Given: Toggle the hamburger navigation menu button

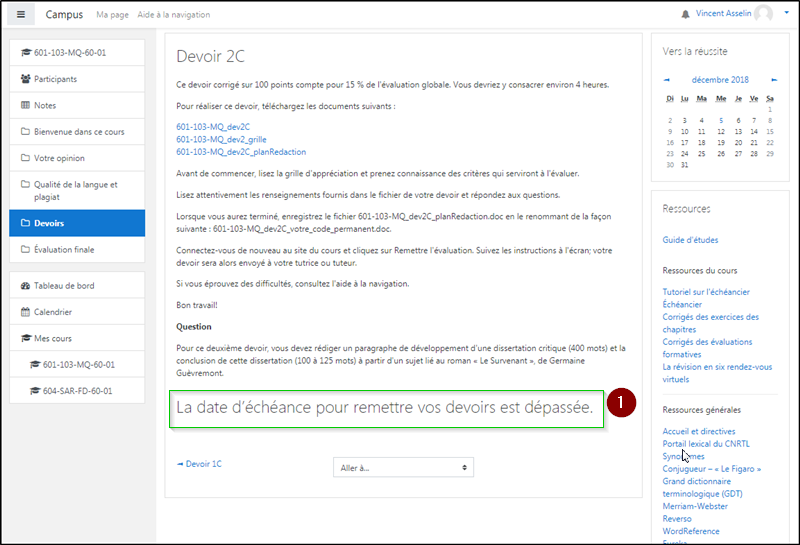Looking at the screenshot, I should (x=21, y=14).
